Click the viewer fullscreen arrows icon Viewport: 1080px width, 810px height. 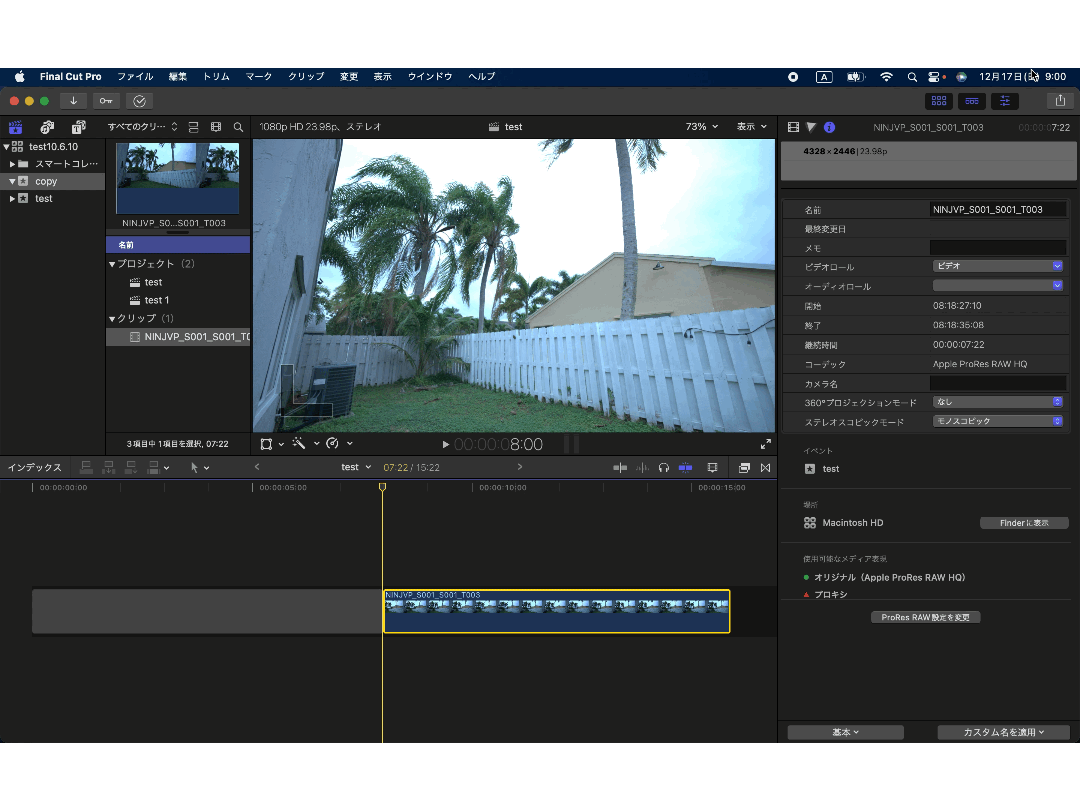coord(766,444)
